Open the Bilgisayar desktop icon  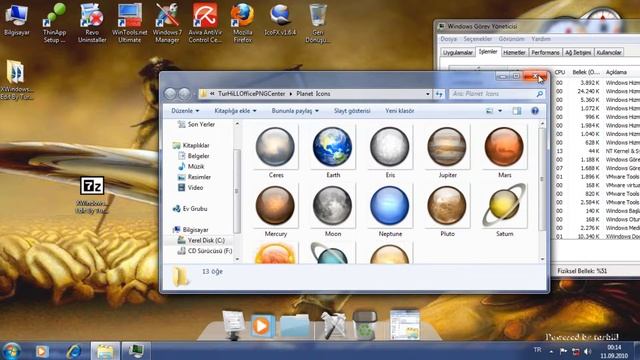[x=17, y=20]
